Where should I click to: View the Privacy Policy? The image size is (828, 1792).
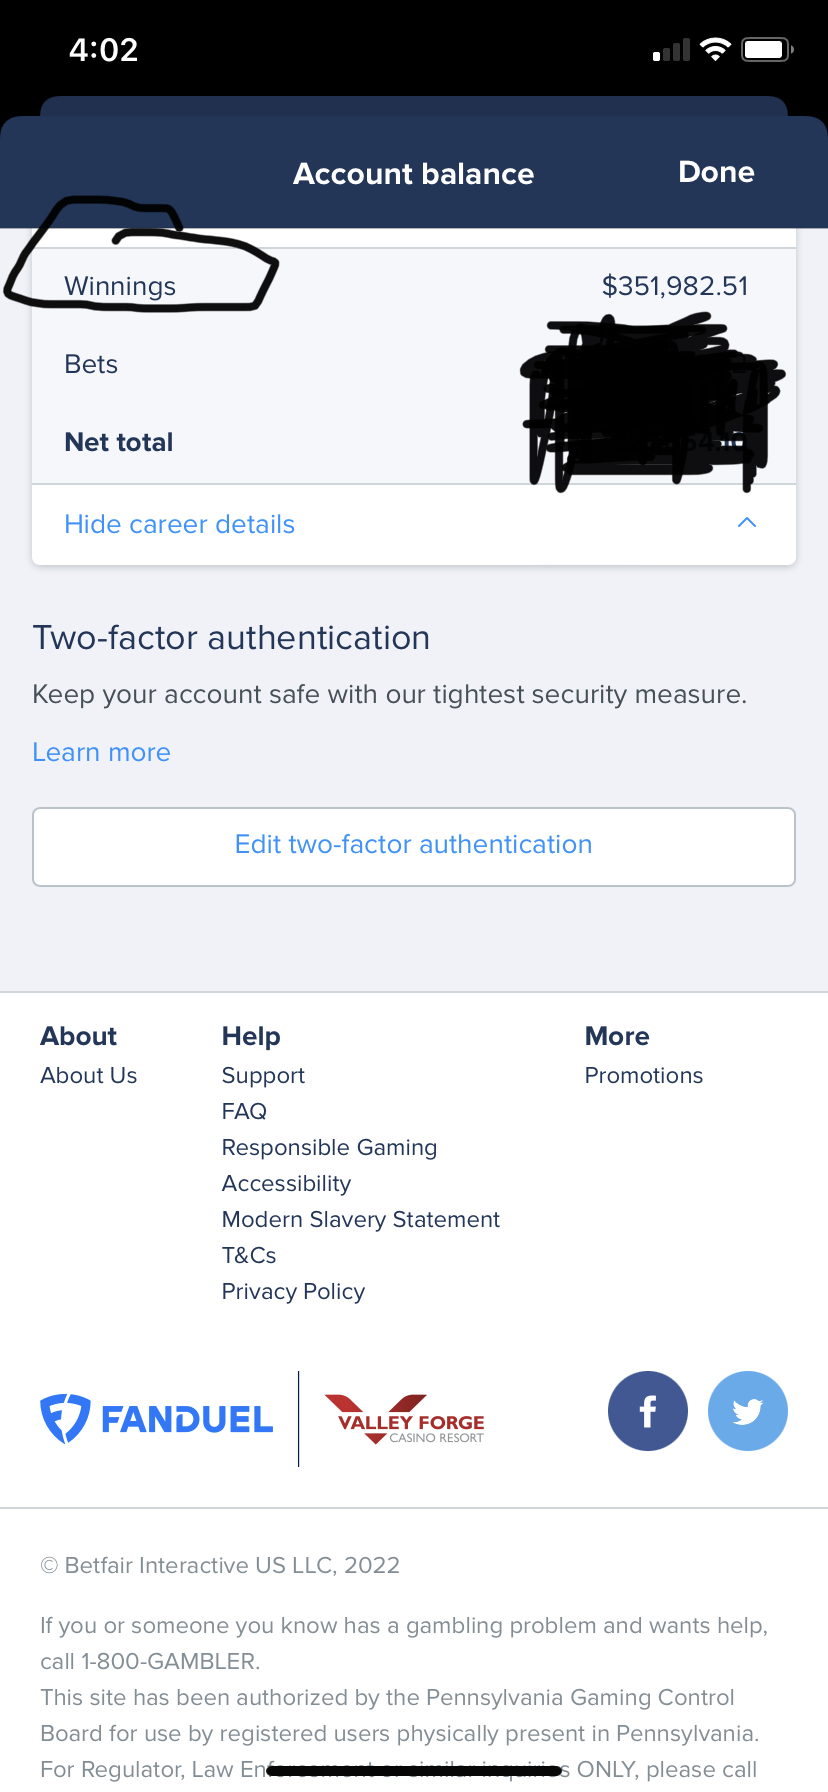point(293,1291)
